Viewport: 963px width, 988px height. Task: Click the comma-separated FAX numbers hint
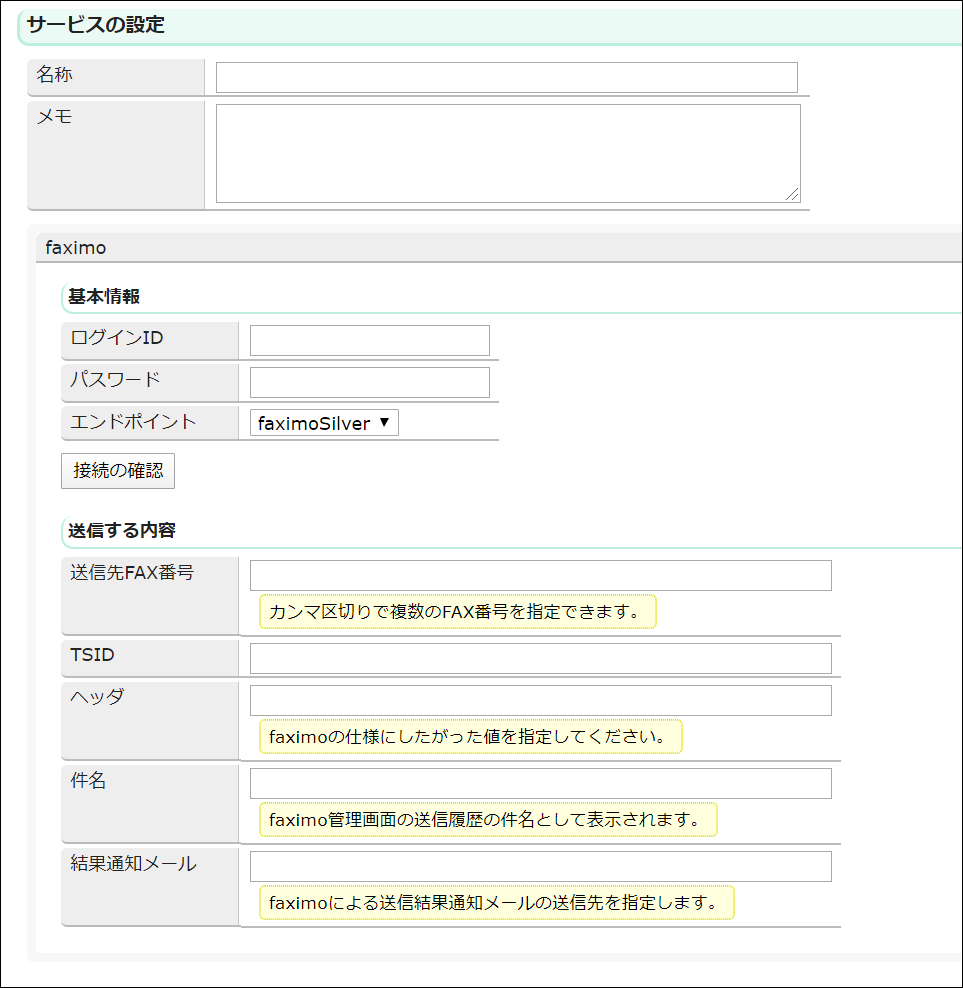(x=457, y=611)
